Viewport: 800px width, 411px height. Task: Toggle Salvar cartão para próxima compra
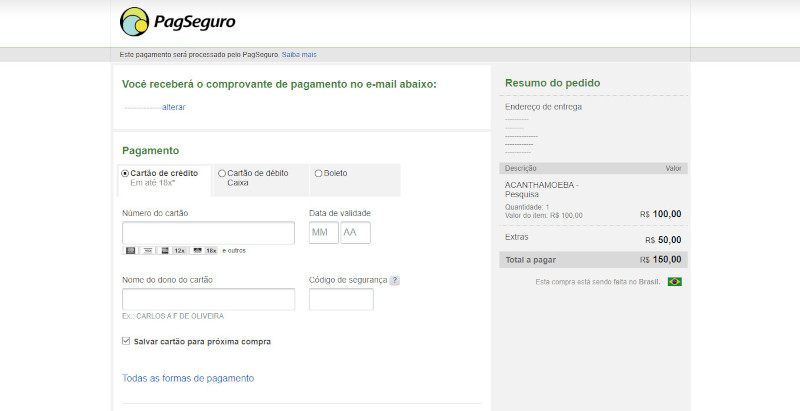pyautogui.click(x=126, y=341)
